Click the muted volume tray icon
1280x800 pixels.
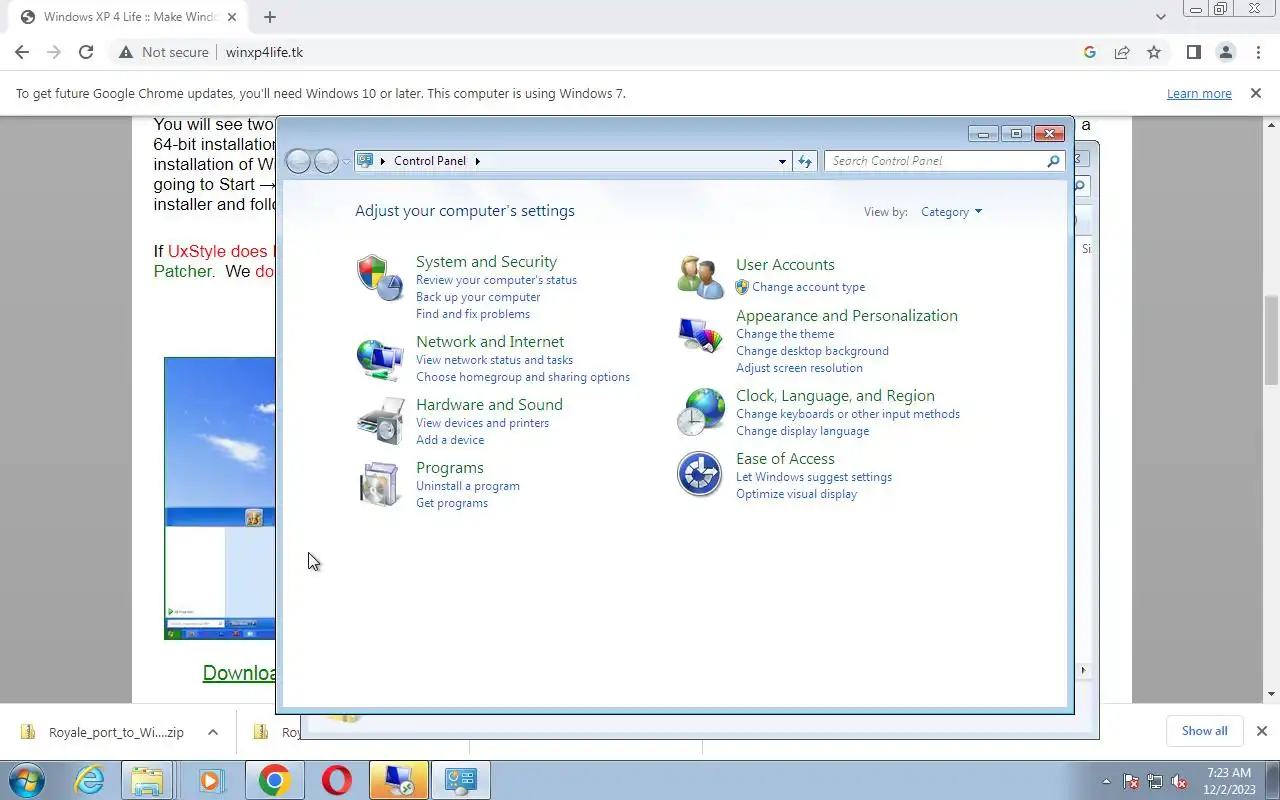[1180, 782]
